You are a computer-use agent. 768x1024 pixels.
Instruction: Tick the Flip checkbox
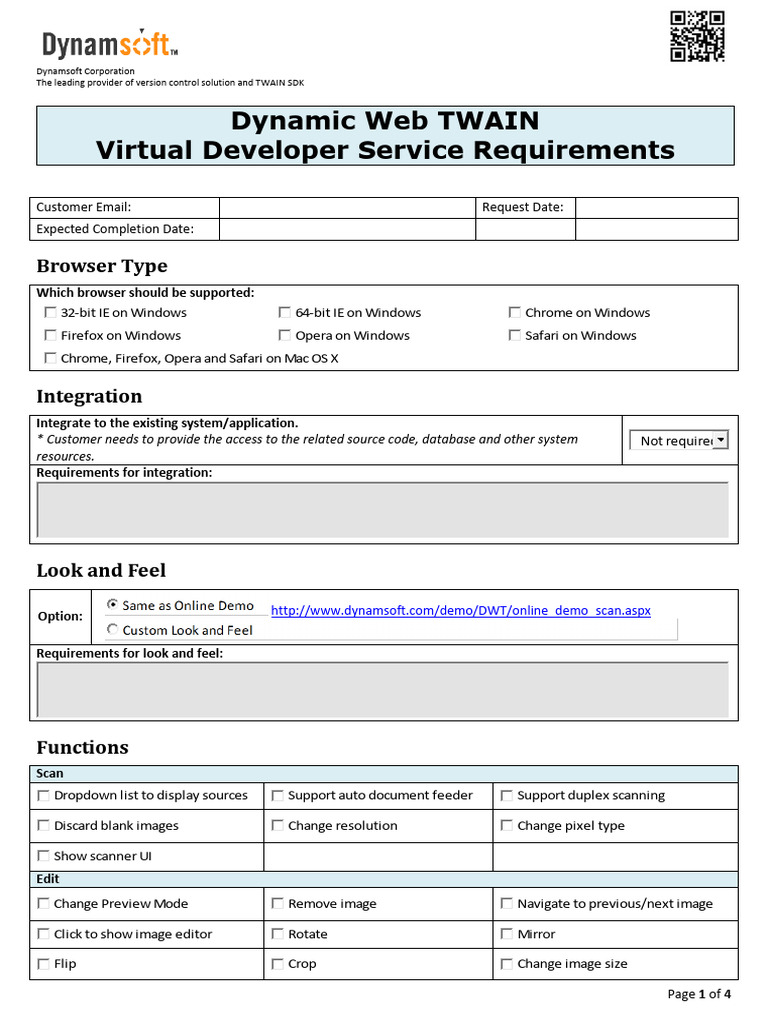coord(44,964)
